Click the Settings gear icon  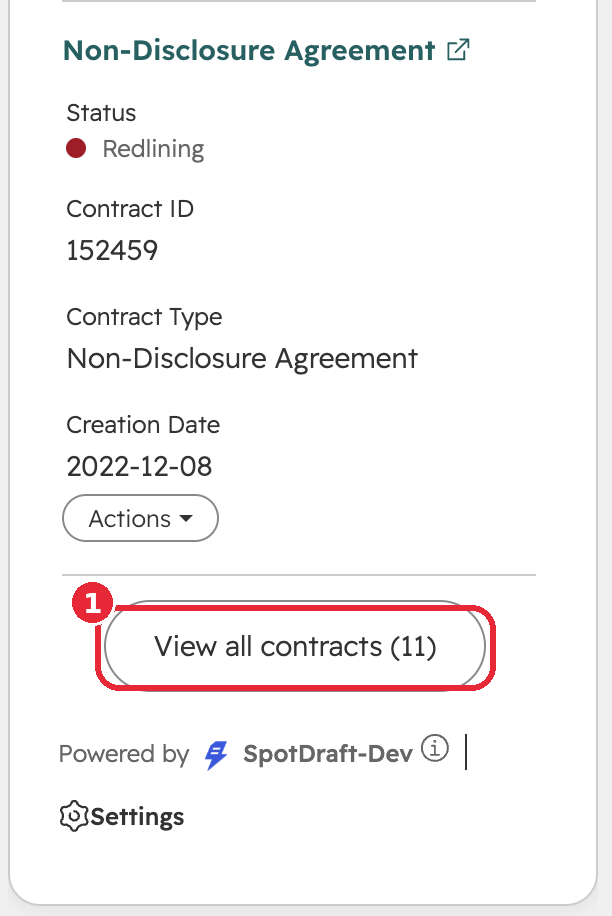click(74, 816)
